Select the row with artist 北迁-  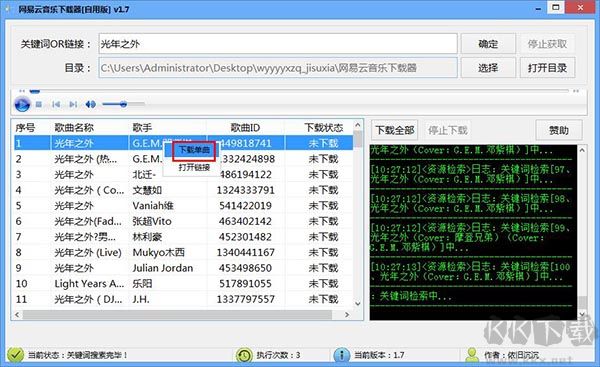(x=183, y=175)
